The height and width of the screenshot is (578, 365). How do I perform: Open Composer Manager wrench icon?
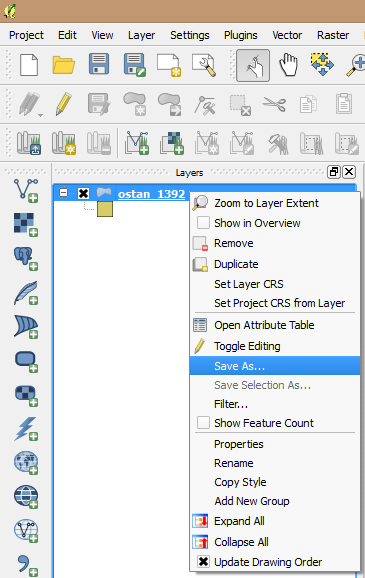204,65
